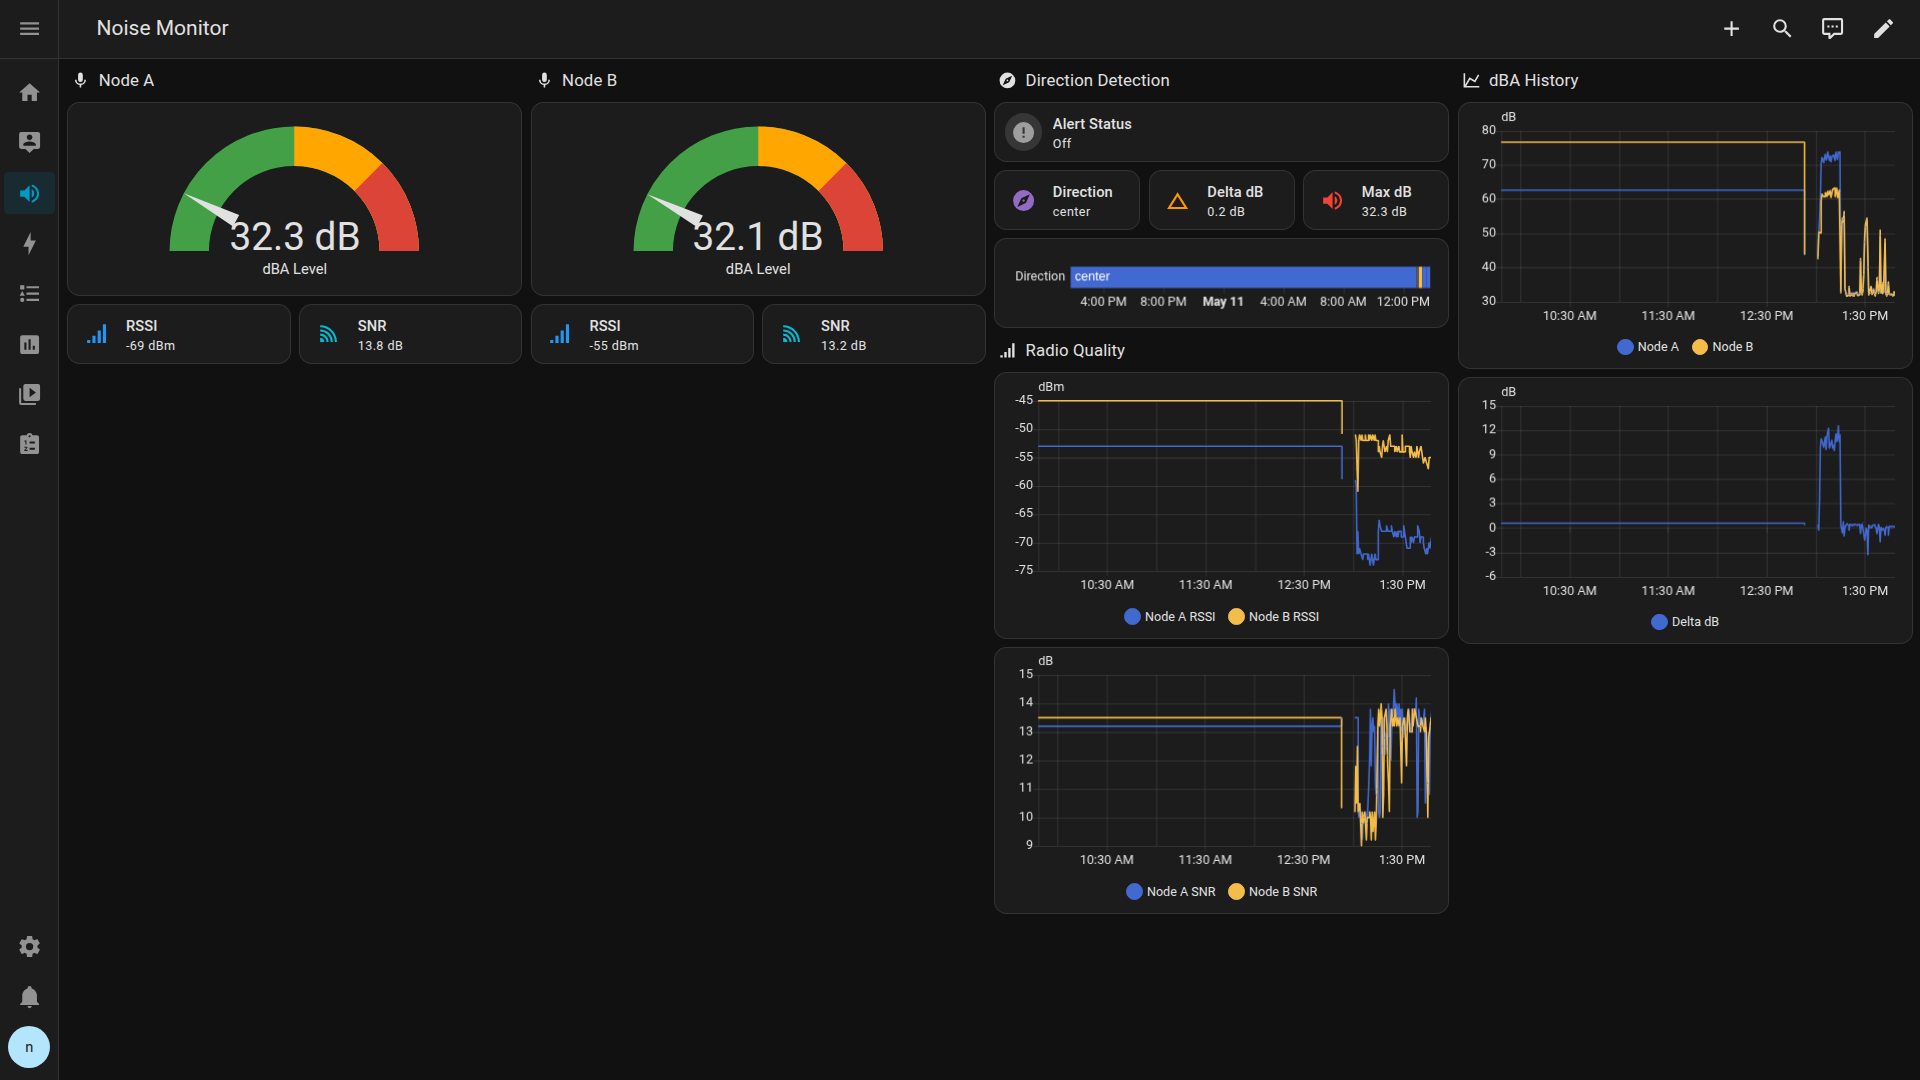Open the Alert Status entity tile
The height and width of the screenshot is (1080, 1920).
click(x=1221, y=132)
